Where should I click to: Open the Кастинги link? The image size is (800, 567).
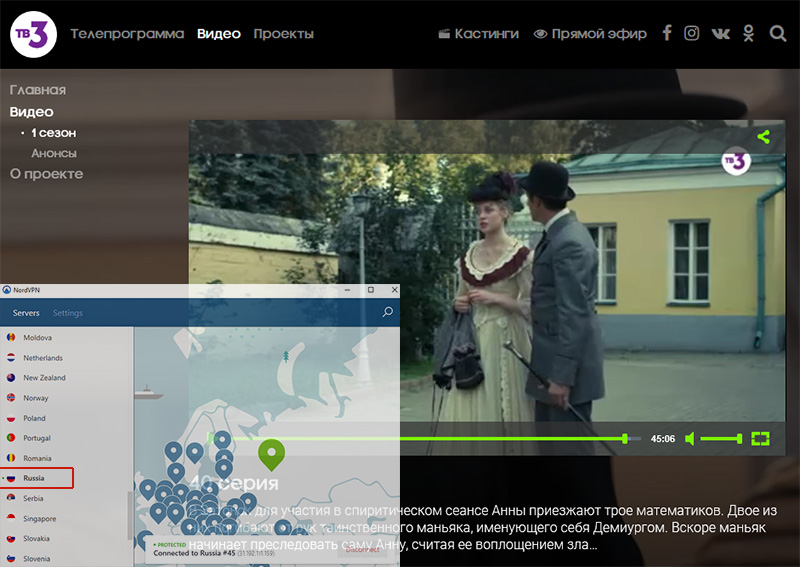479,34
